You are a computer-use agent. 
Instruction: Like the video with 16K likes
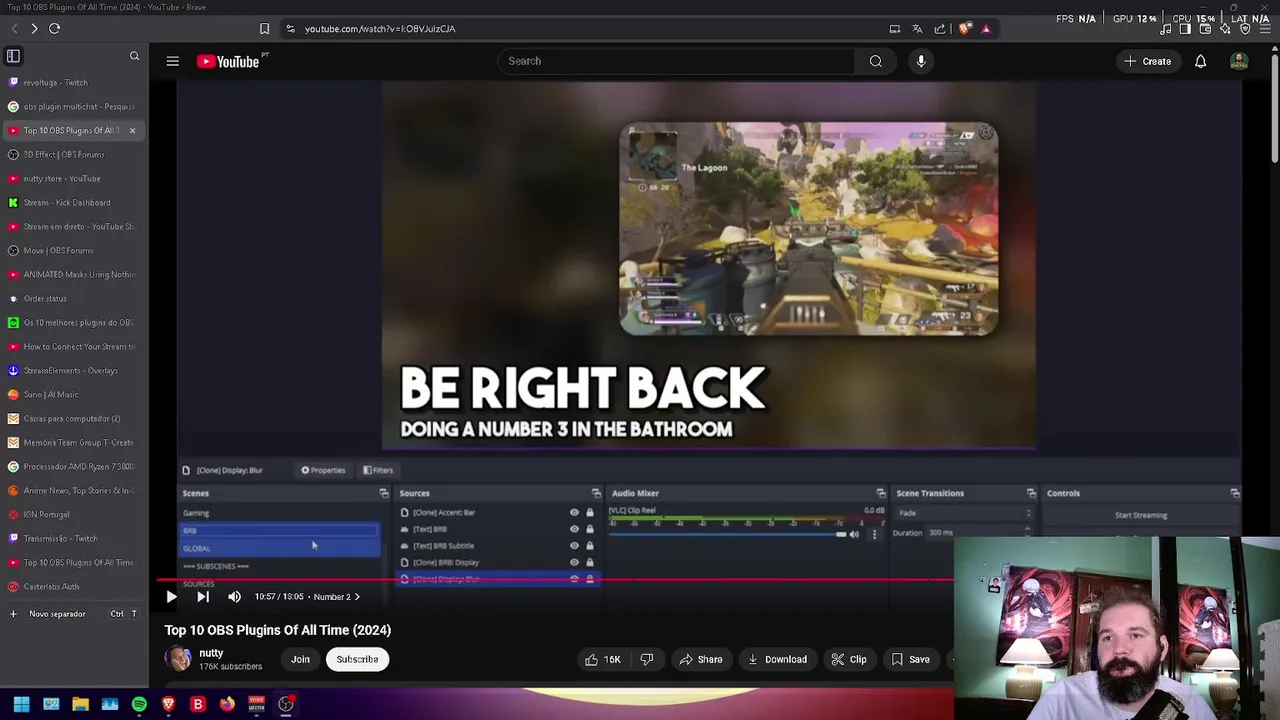(603, 659)
